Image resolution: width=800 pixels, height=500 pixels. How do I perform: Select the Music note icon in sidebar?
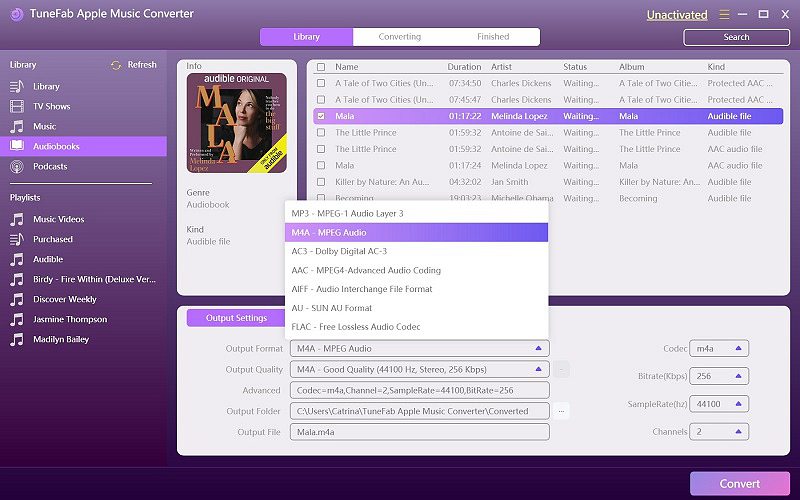point(17,127)
